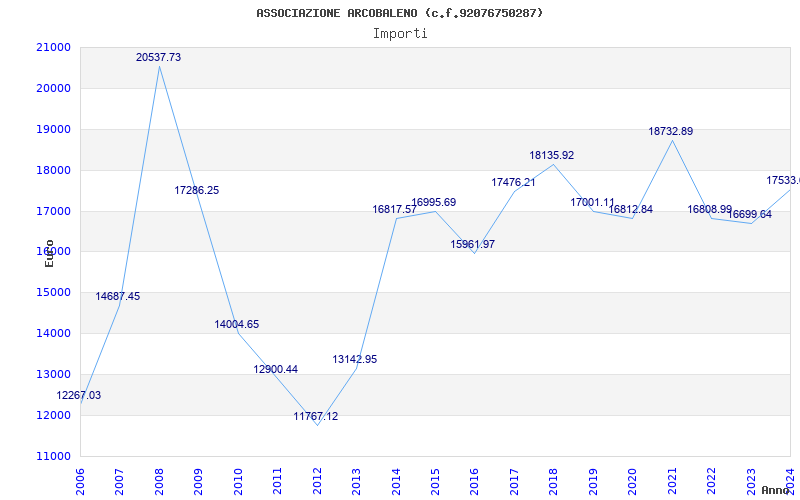Viewport: 800px width, 500px height.
Task: Select data label 16808.99
Action: tap(710, 209)
